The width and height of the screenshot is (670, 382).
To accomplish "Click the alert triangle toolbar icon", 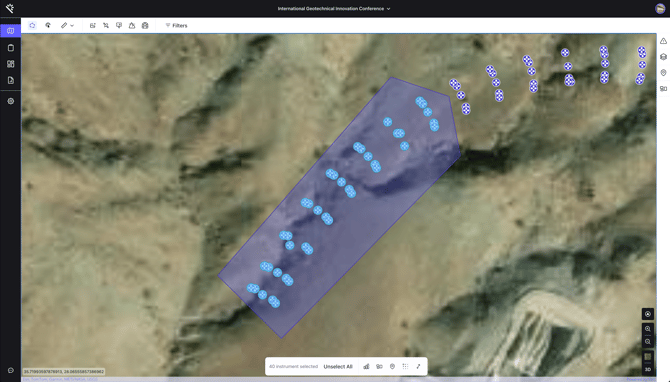I will [x=132, y=26].
